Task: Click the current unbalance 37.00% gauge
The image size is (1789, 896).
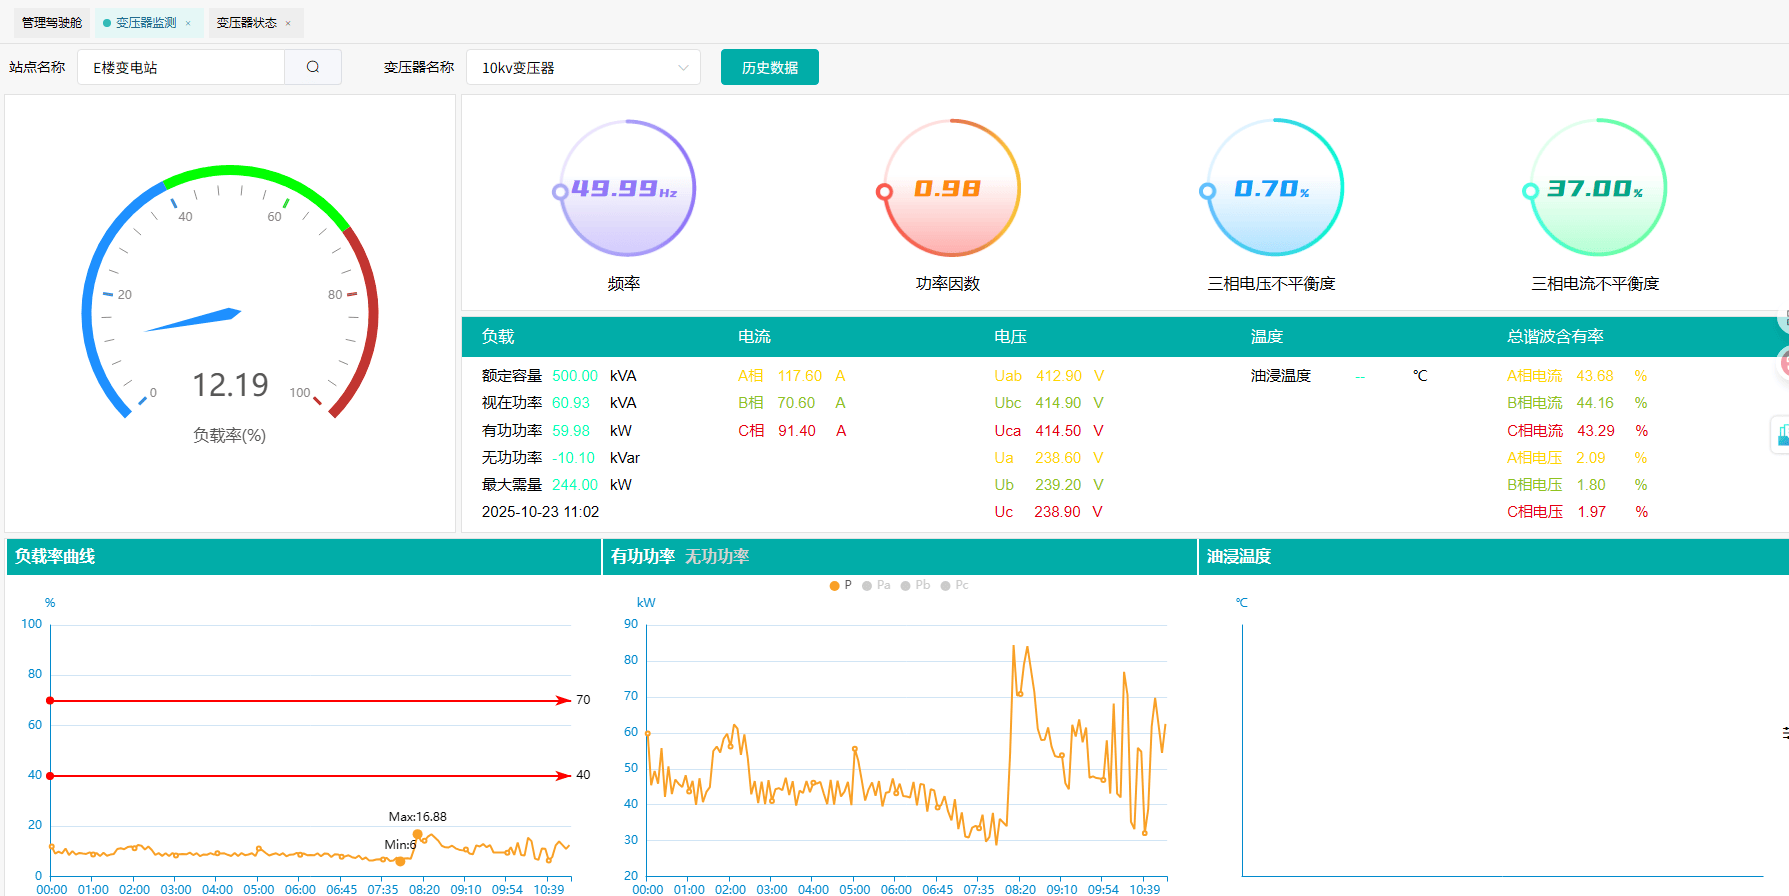Action: point(1596,188)
